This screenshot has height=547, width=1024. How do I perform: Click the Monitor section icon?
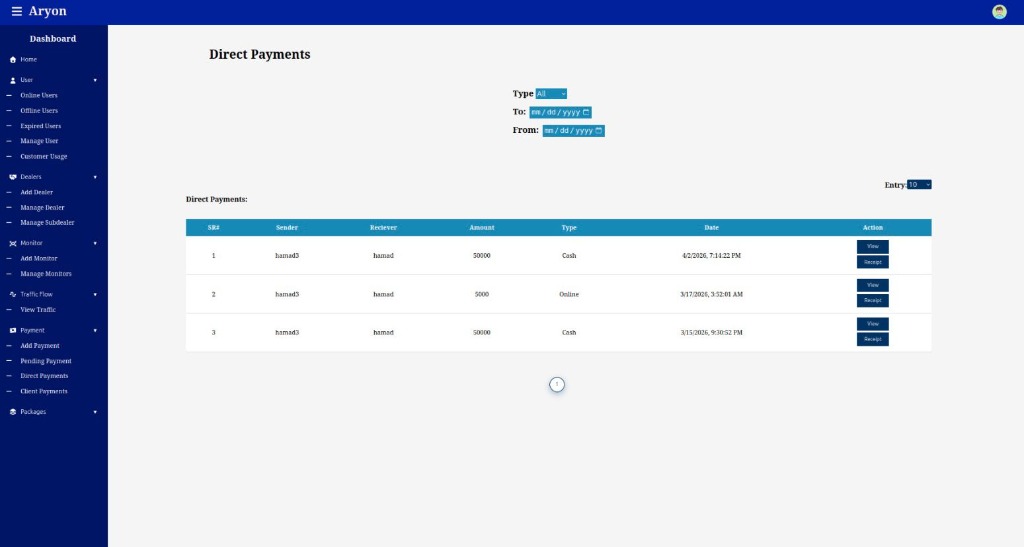click(x=12, y=243)
